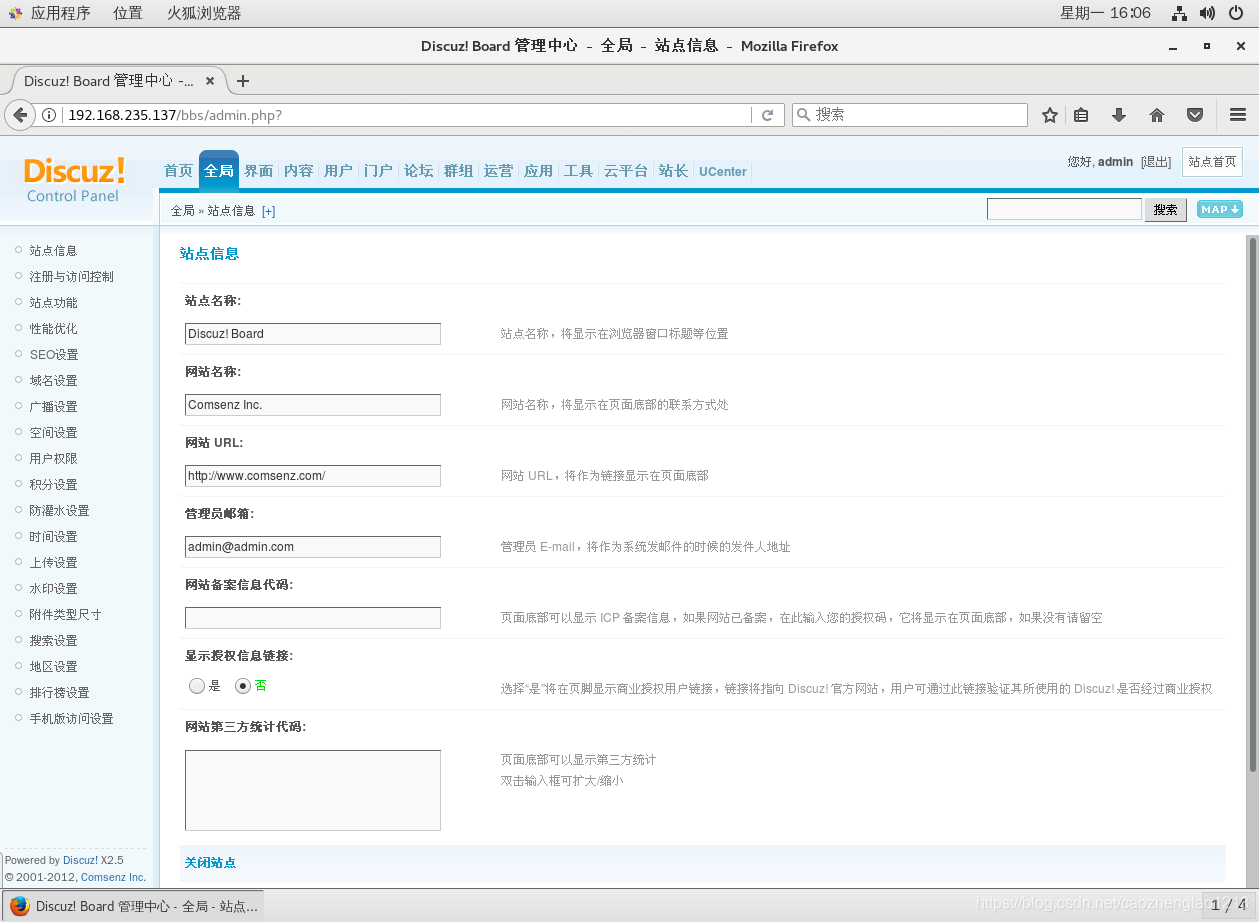Open 性能优化 in the sidebar

[53, 328]
